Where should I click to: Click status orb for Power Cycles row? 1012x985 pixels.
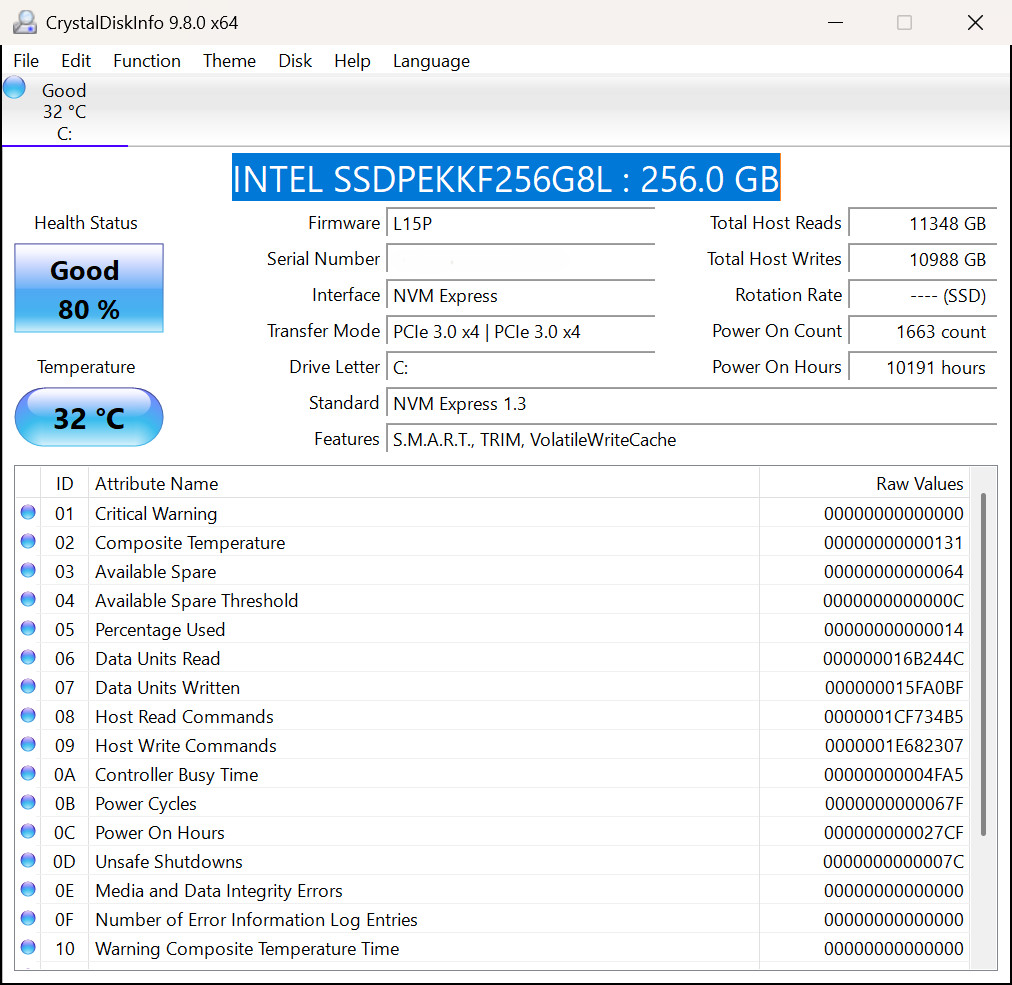[x=28, y=802]
